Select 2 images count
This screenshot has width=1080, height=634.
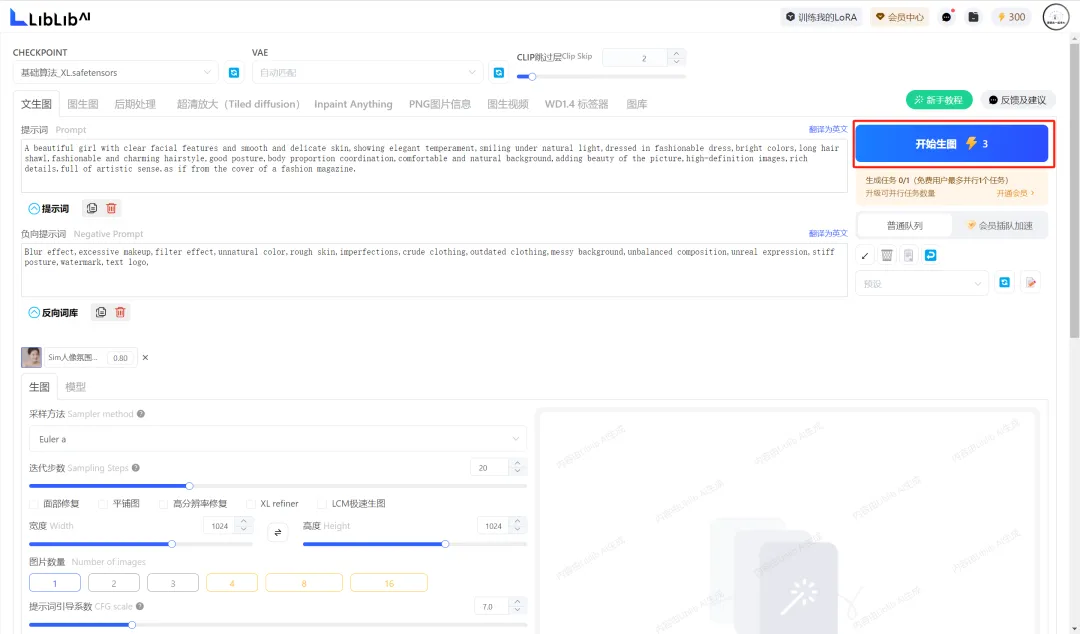[x=114, y=583]
